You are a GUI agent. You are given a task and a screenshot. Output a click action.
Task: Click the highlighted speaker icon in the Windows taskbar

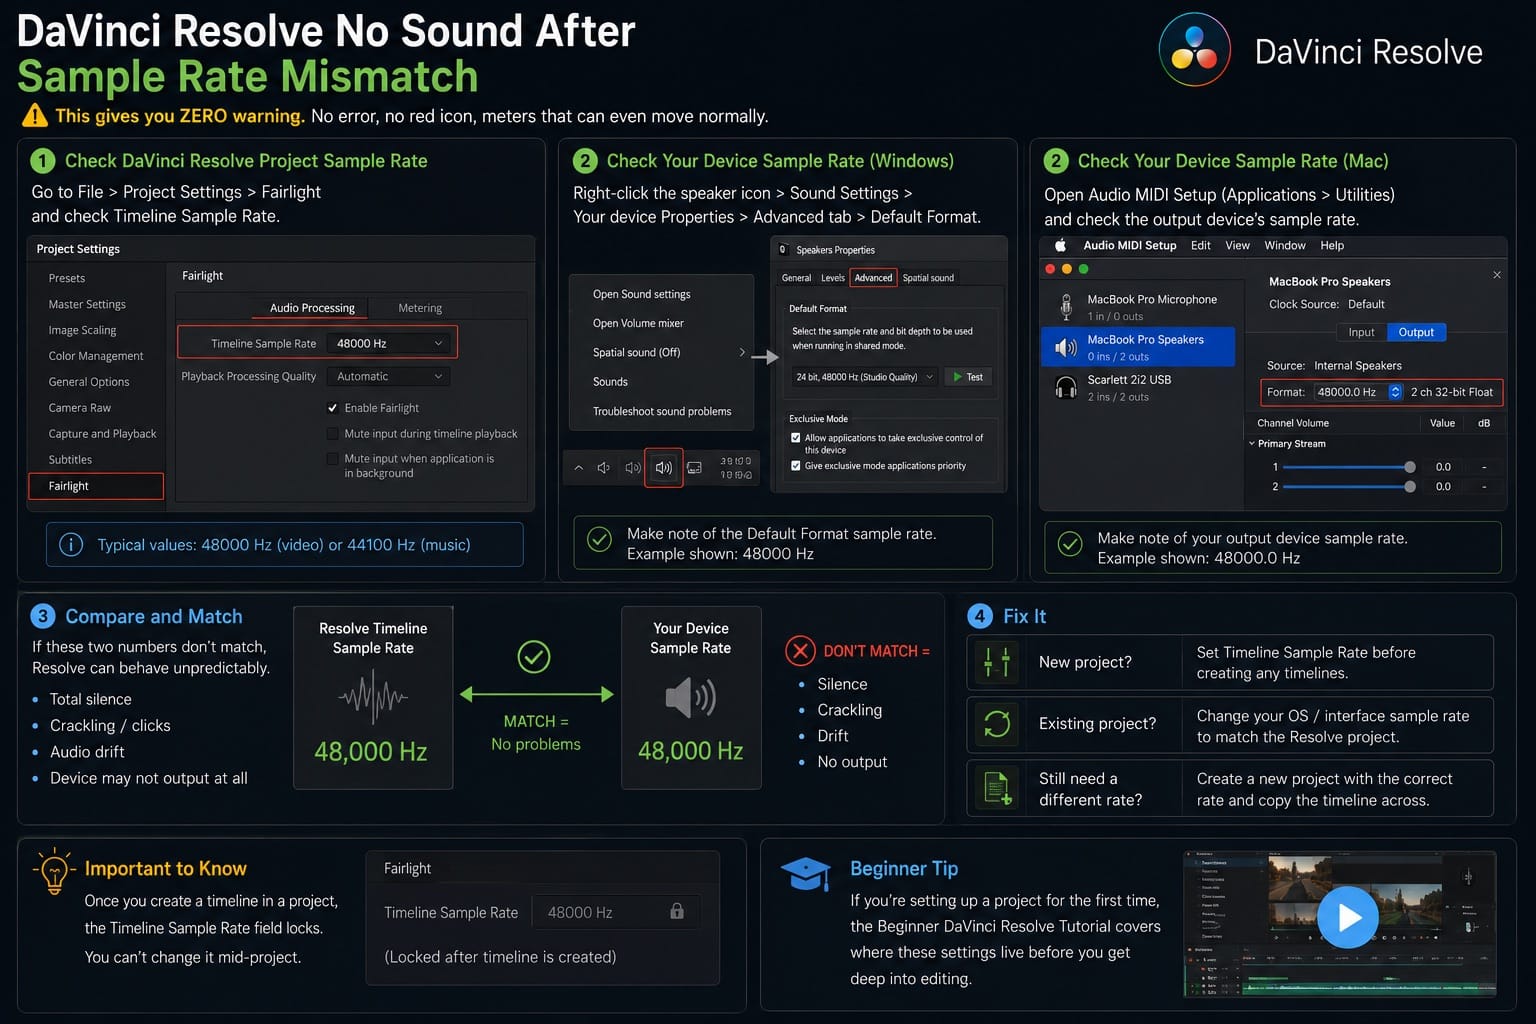[x=663, y=467]
